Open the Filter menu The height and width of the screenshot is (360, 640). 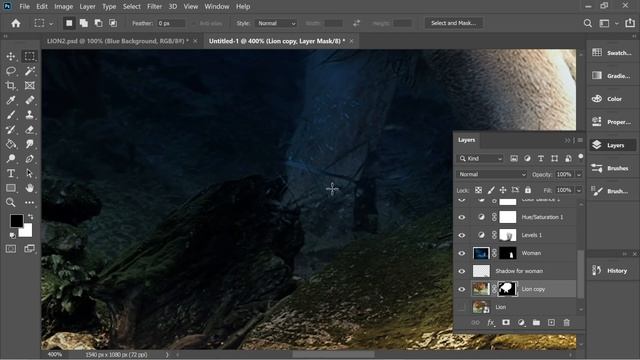tap(154, 7)
